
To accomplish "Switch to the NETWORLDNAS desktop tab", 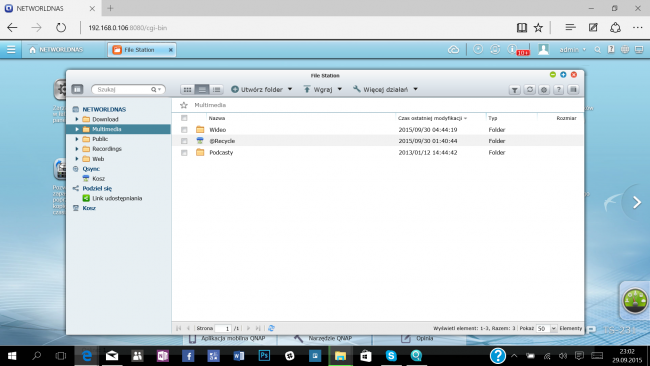I will click(x=56, y=50).
